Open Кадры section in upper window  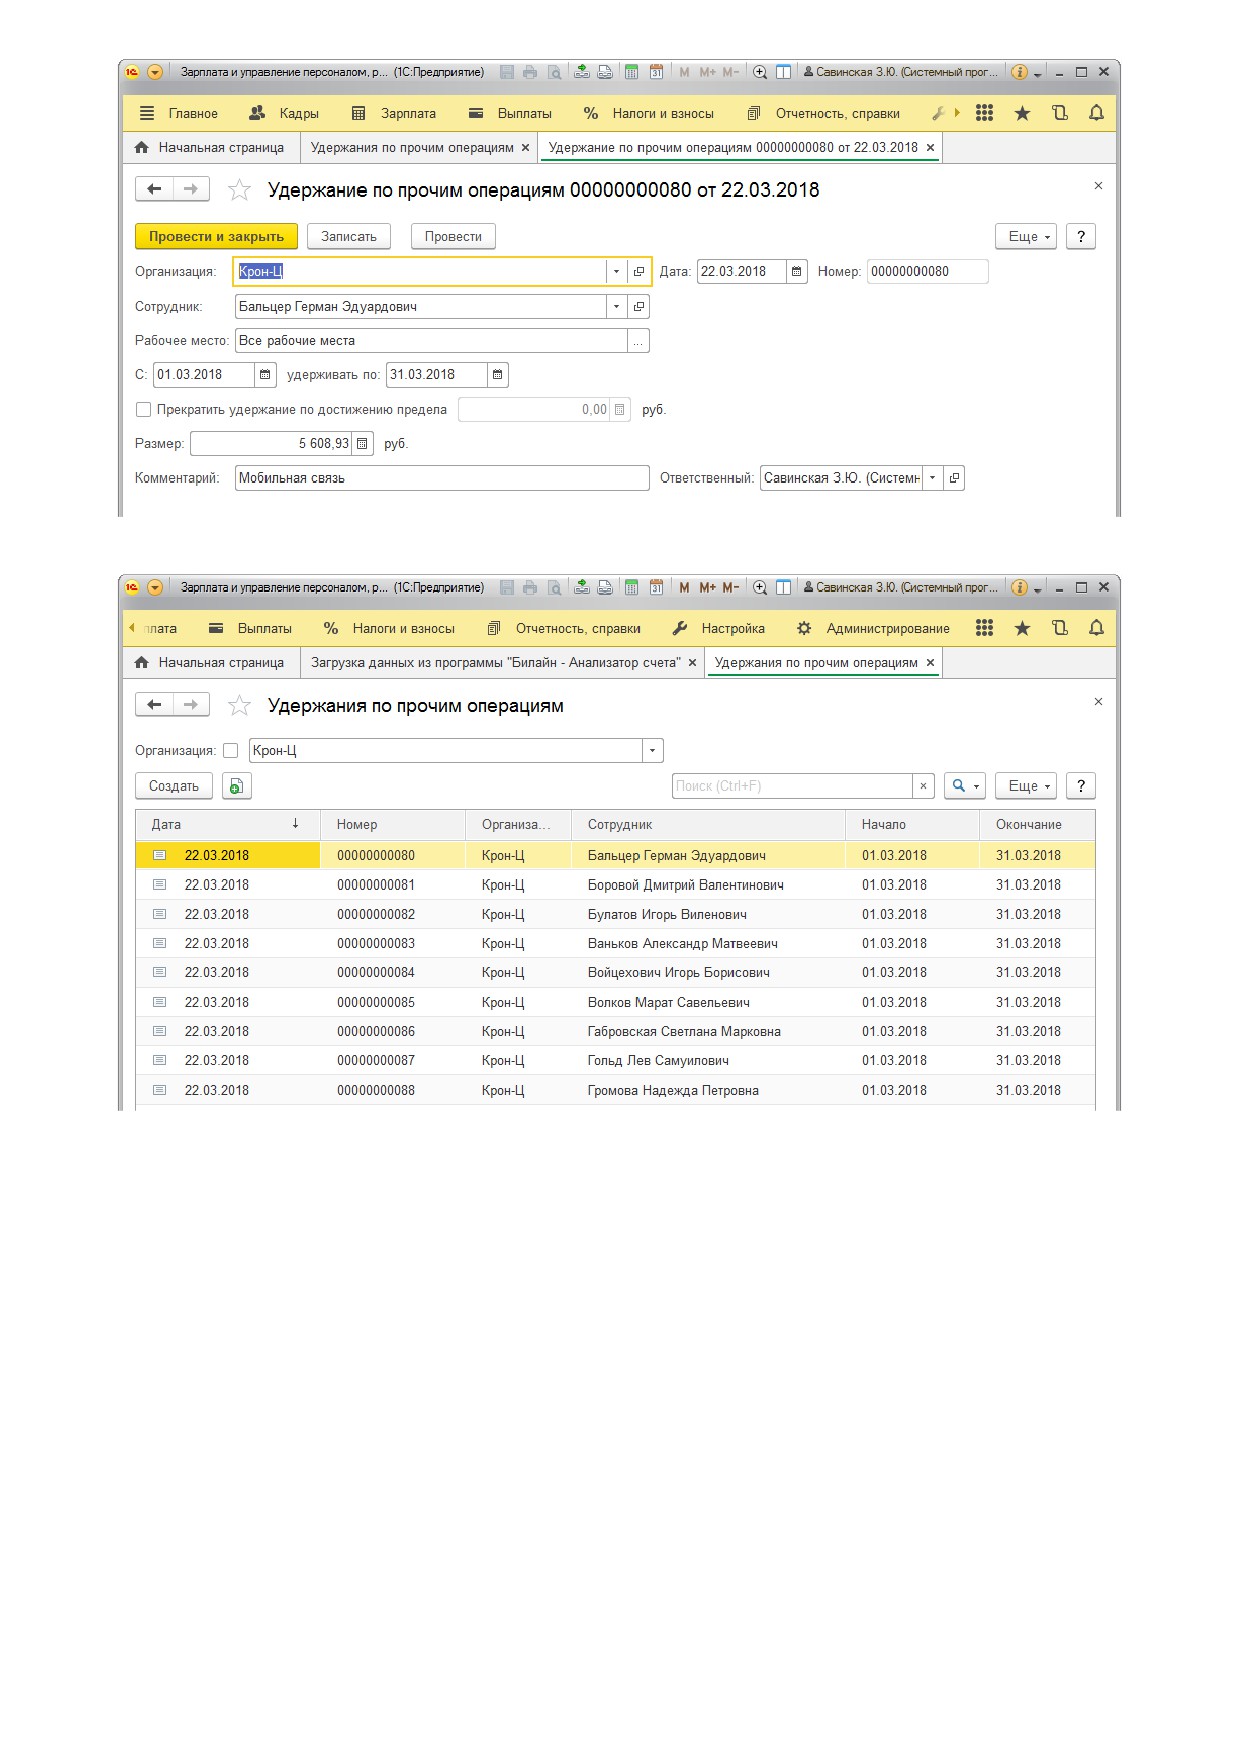click(x=285, y=113)
